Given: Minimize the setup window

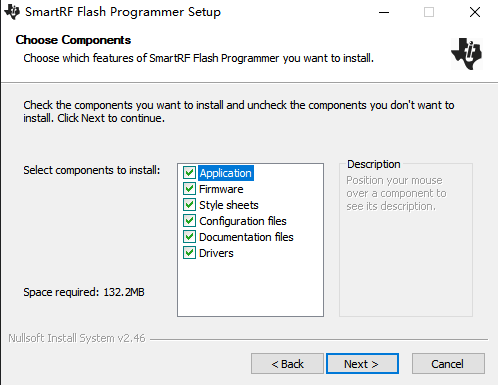Looking at the screenshot, I should (x=384, y=12).
